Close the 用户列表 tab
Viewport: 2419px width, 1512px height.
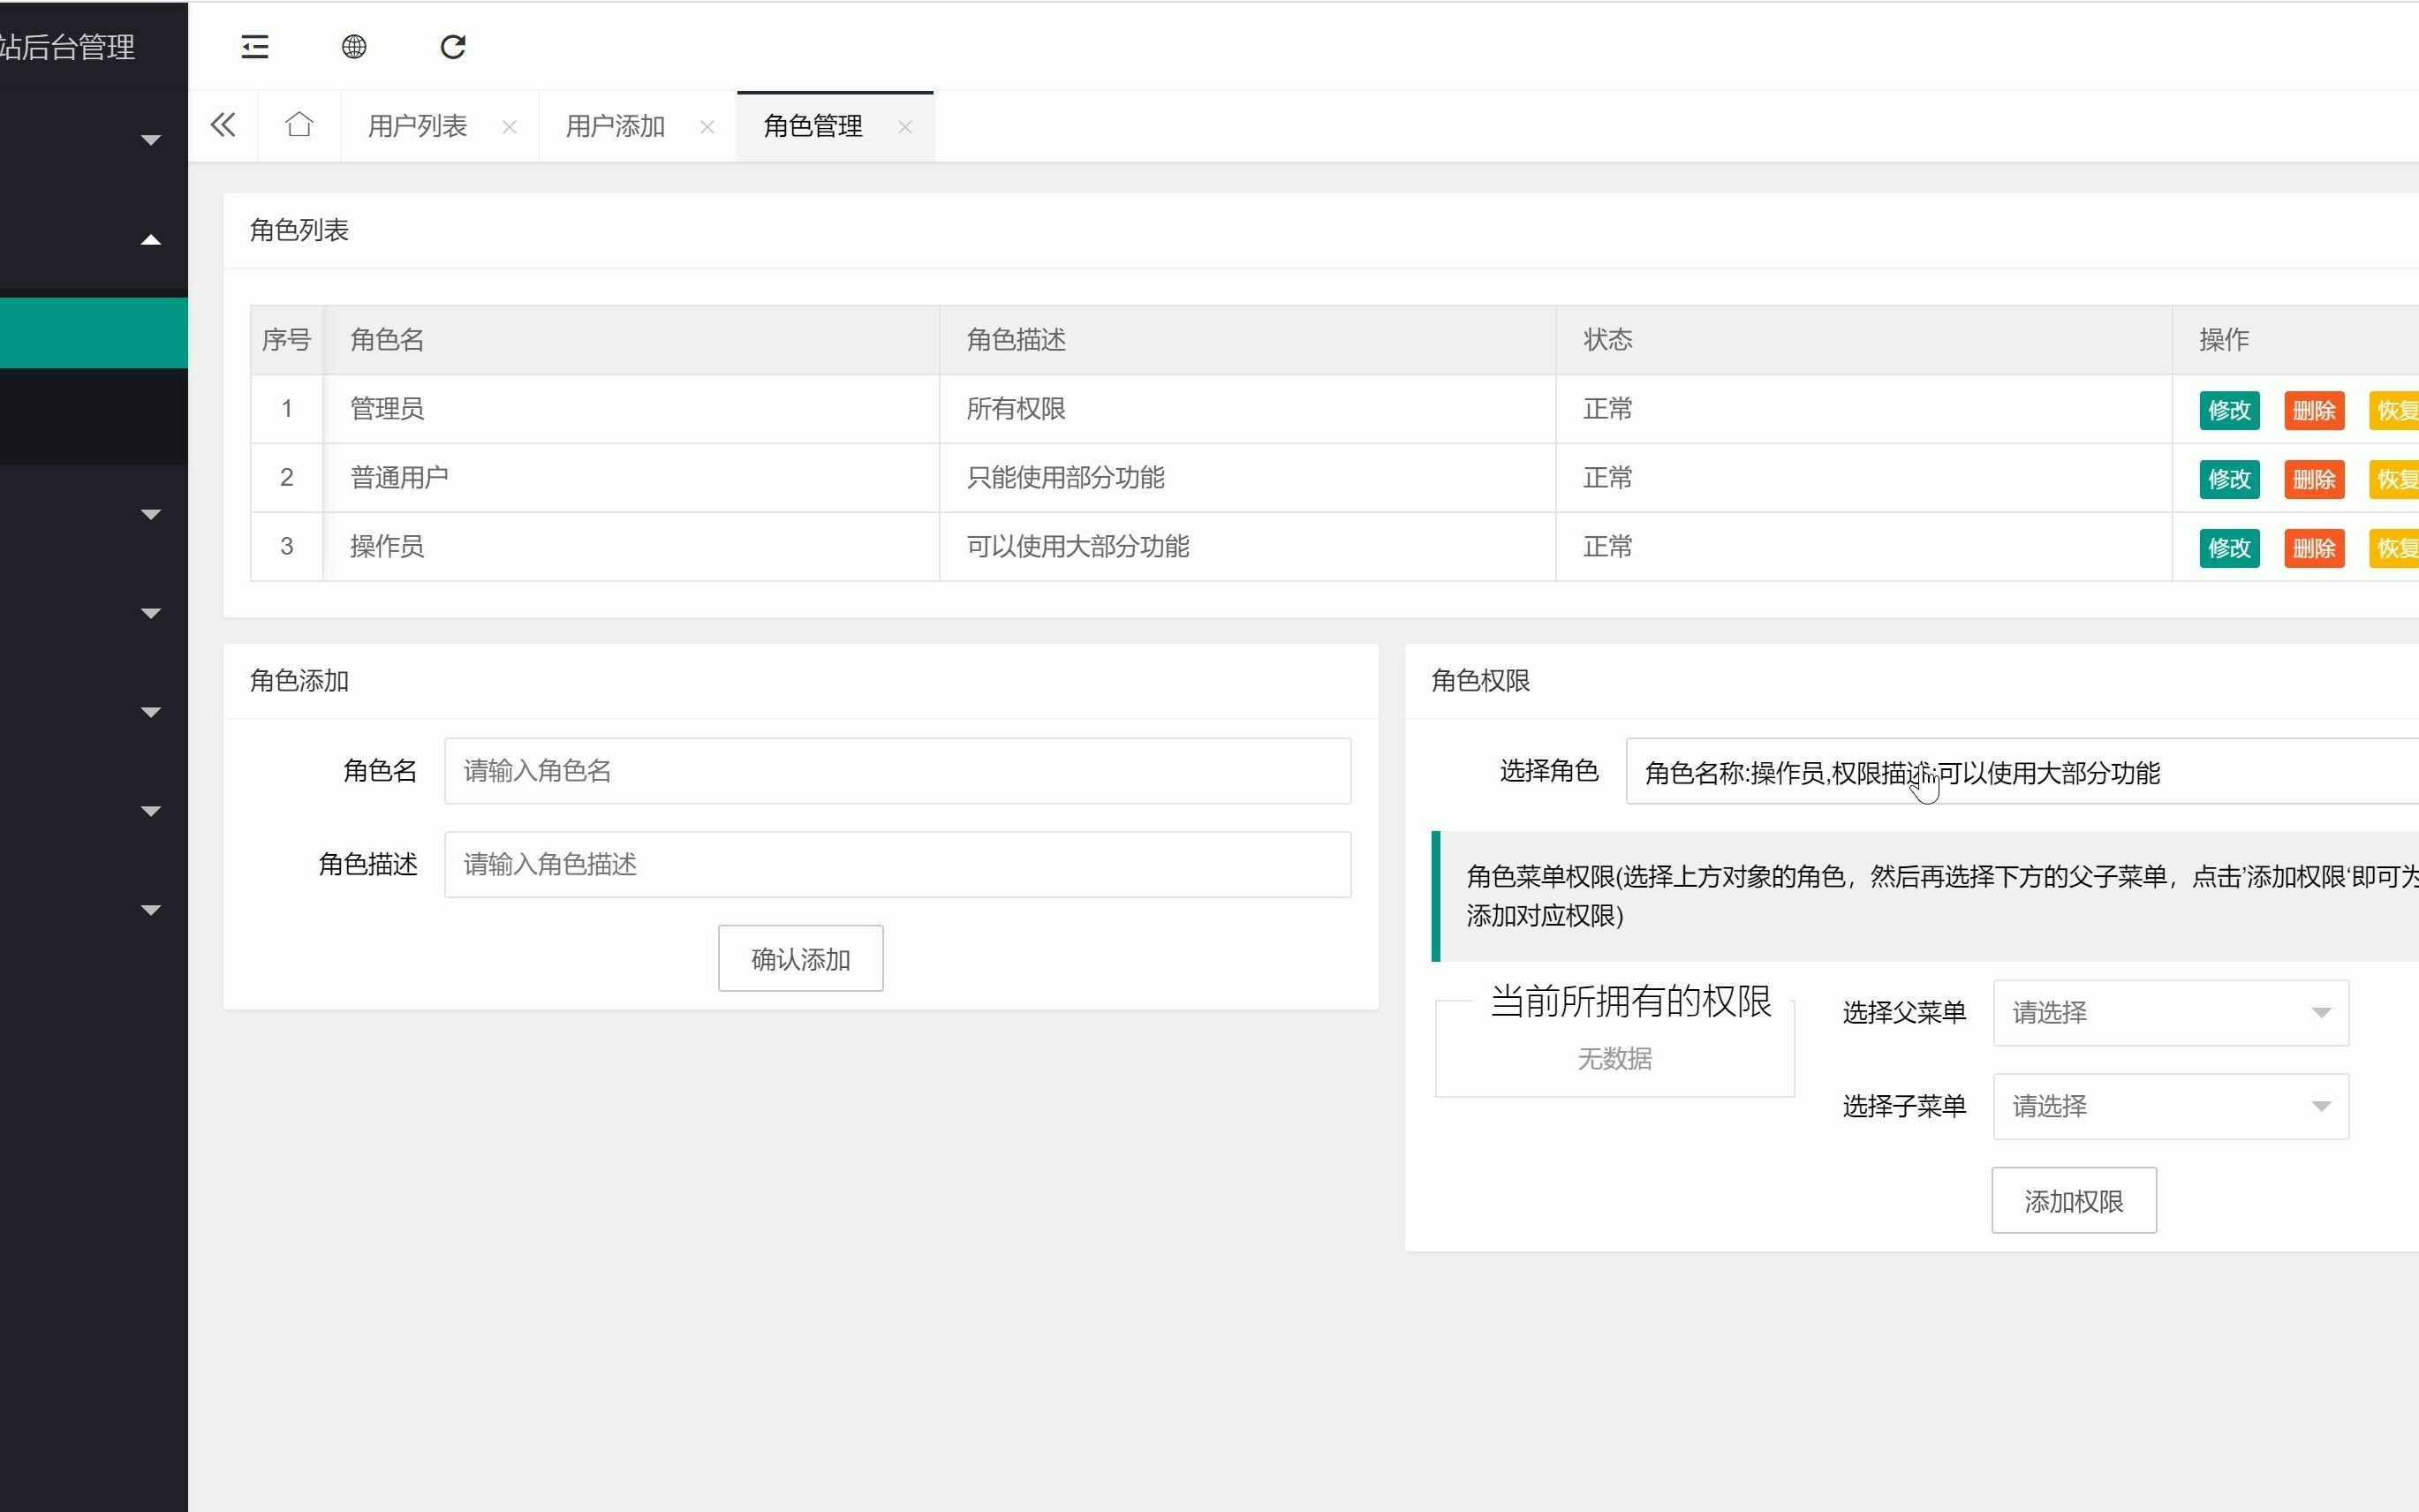pyautogui.click(x=509, y=127)
